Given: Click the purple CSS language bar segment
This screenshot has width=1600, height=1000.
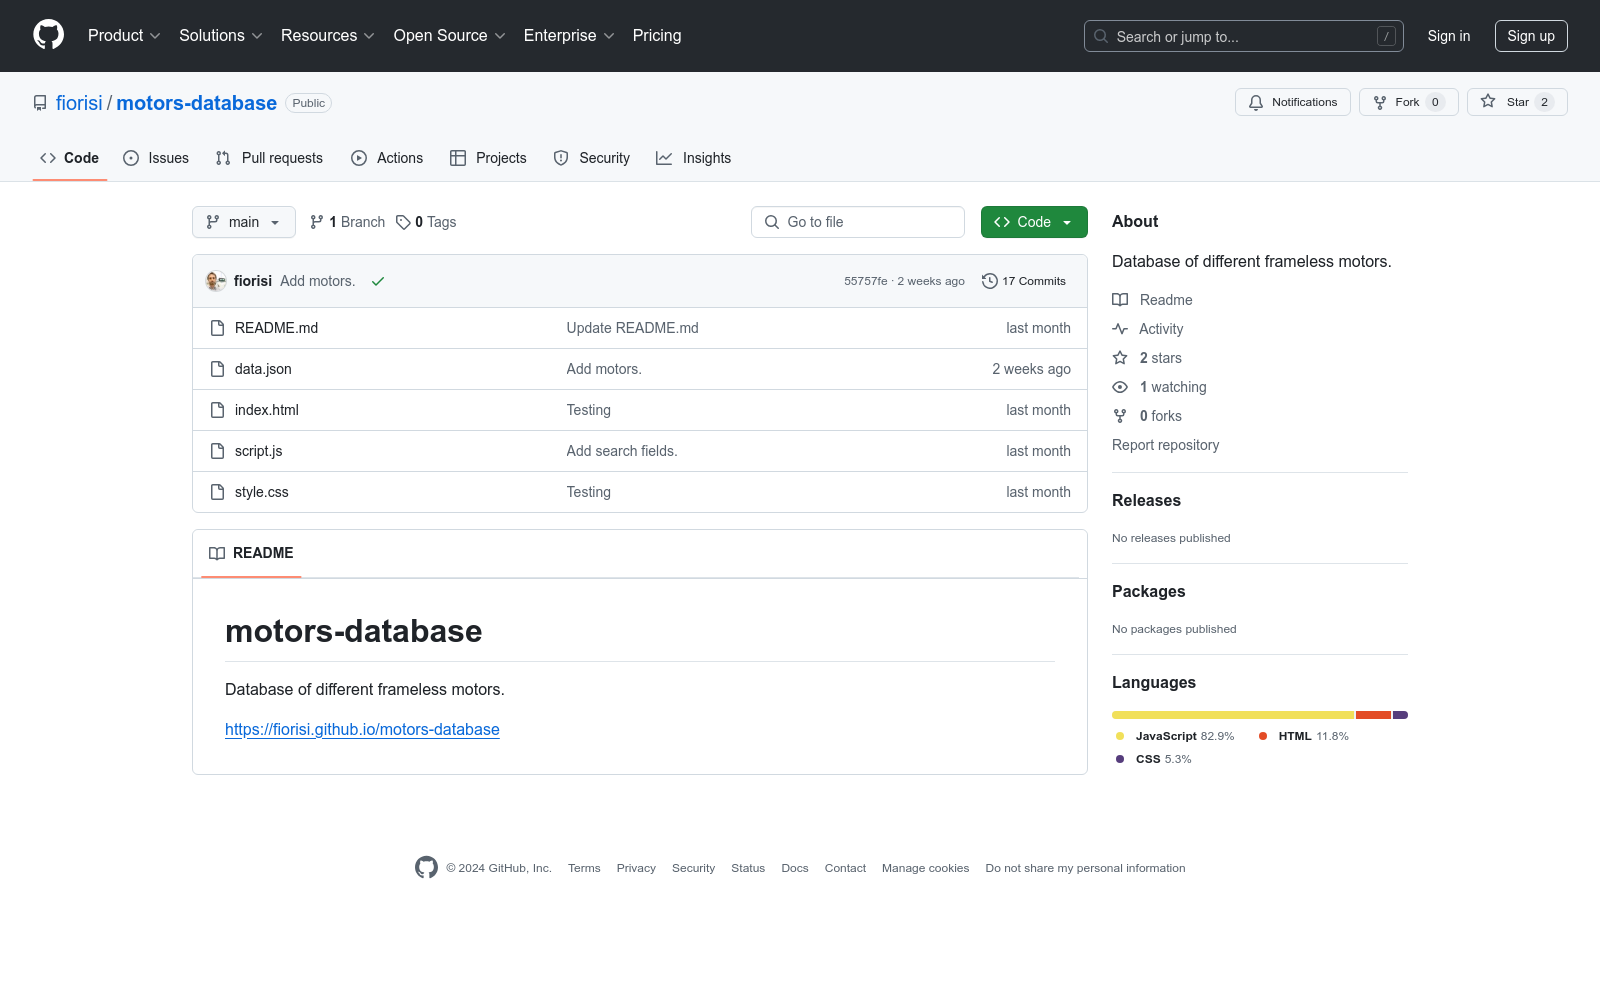Looking at the screenshot, I should [x=1400, y=715].
